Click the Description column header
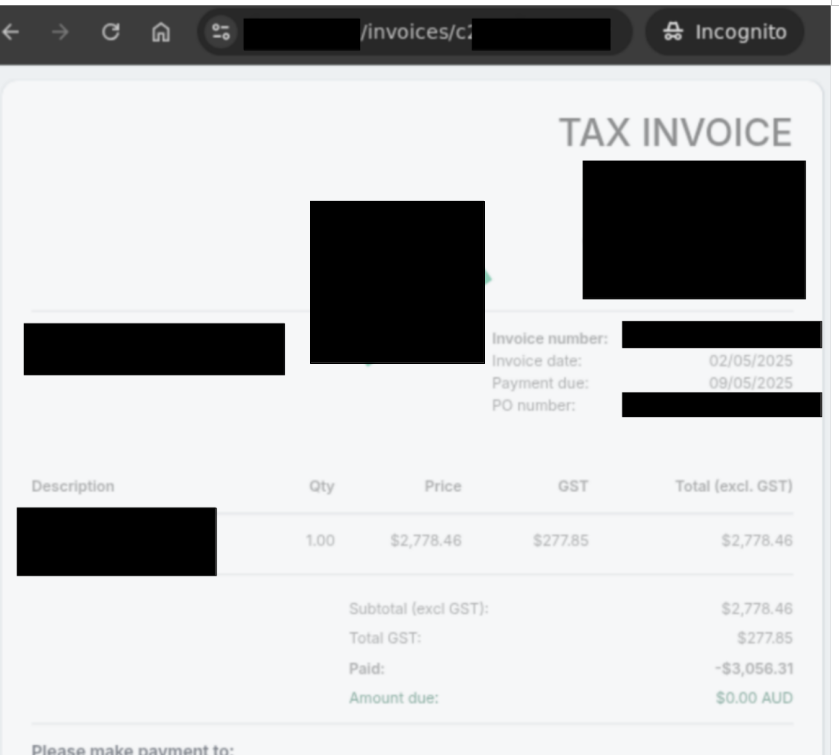The image size is (839, 755). point(73,487)
